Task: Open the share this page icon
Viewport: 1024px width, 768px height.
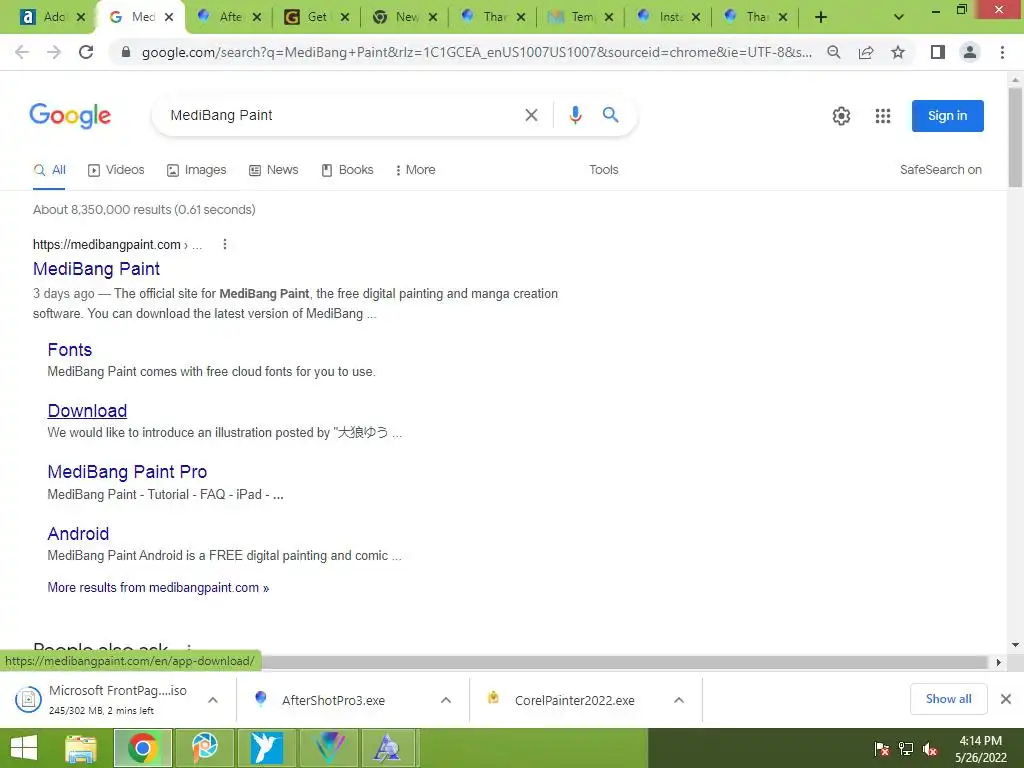Action: pos(866,52)
